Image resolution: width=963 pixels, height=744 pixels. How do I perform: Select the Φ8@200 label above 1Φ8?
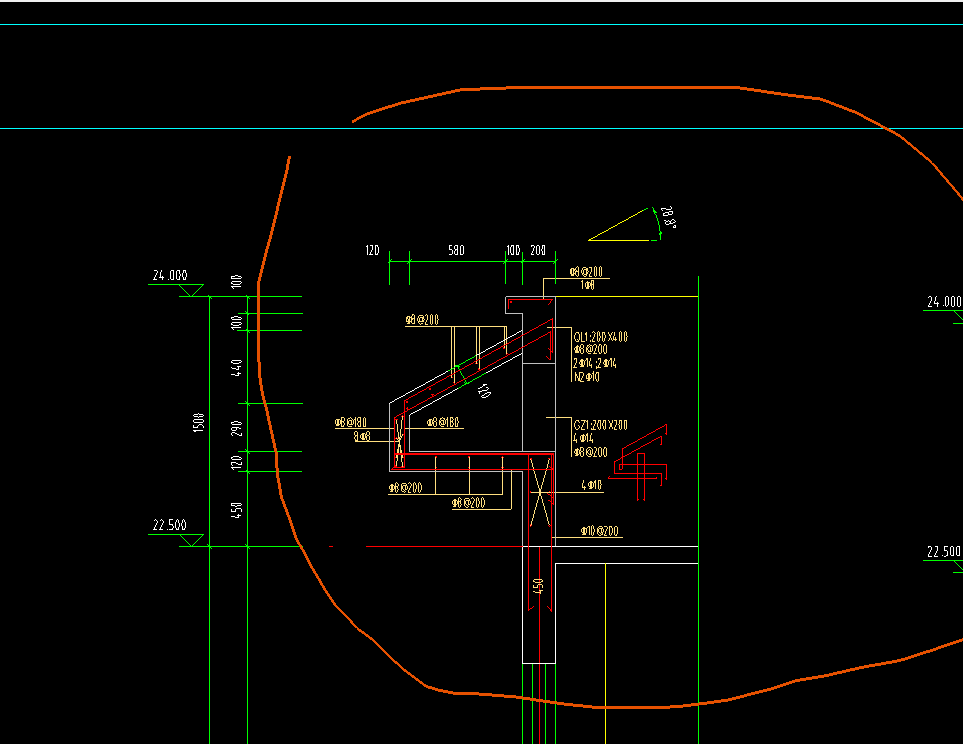click(586, 272)
